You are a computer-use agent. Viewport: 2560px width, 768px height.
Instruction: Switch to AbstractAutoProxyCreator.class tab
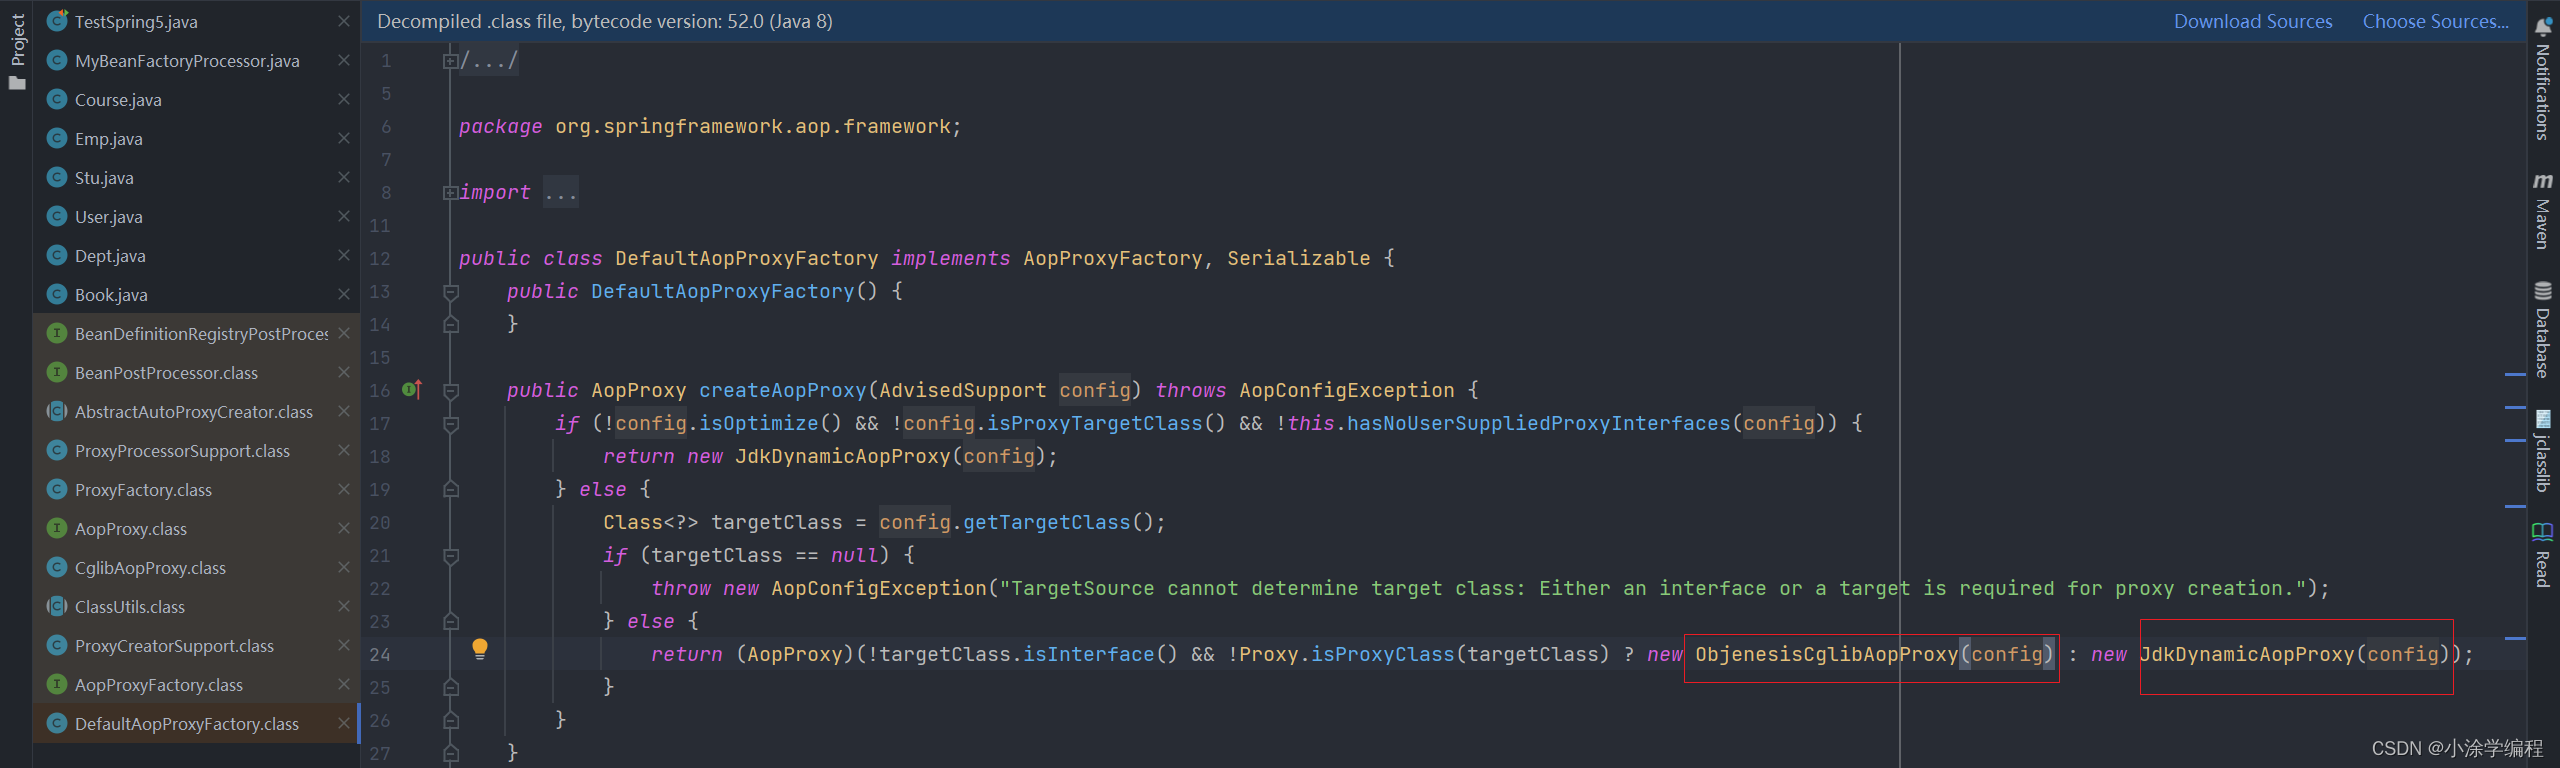pyautogui.click(x=194, y=411)
